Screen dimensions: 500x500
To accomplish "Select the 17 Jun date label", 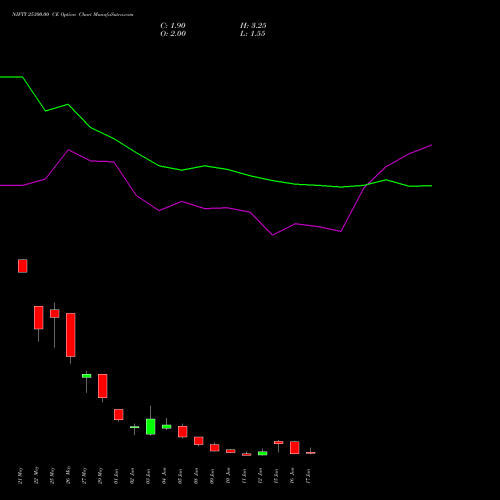I will click(309, 476).
